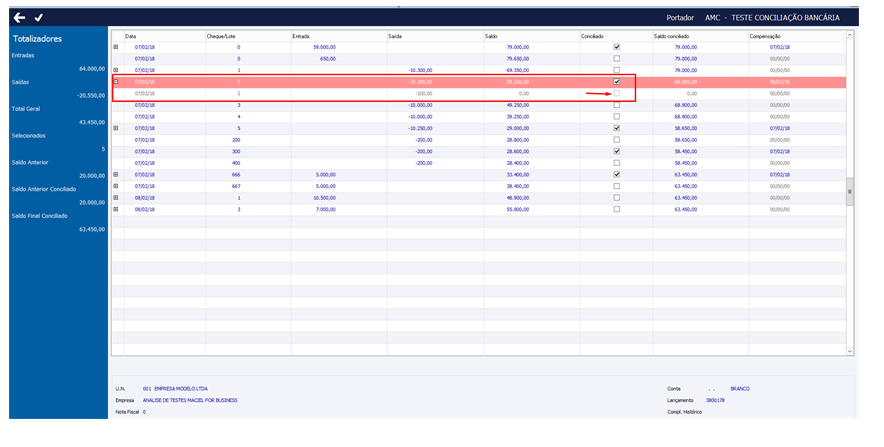
Task: Uncheck Conciliado in the highlighted red row
Action: point(616,82)
